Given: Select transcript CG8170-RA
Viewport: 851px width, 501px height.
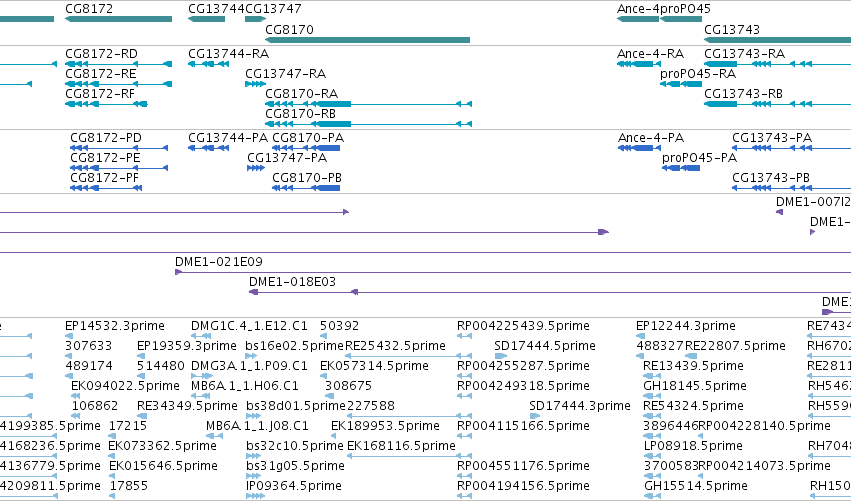Looking at the screenshot, I should pyautogui.click(x=369, y=104).
